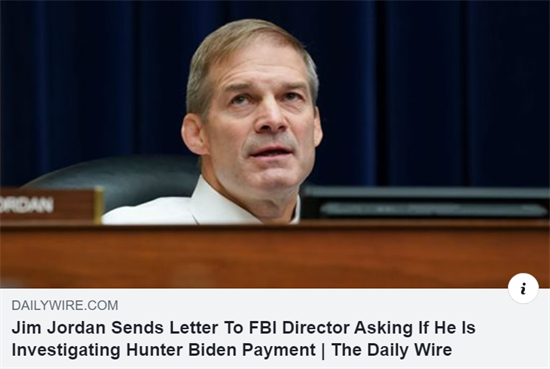Image resolution: width=550 pixels, height=369 pixels.
Task: Click the word "Investigating" in the headline
Action: tap(66, 350)
